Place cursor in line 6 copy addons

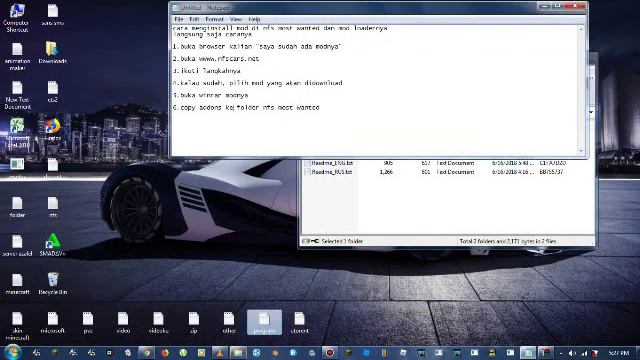tap(246, 107)
